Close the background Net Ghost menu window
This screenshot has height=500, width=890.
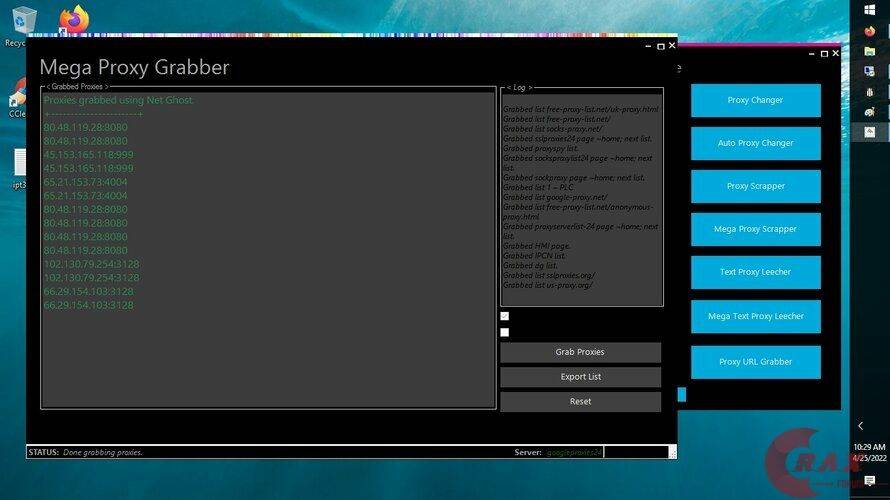(x=836, y=53)
